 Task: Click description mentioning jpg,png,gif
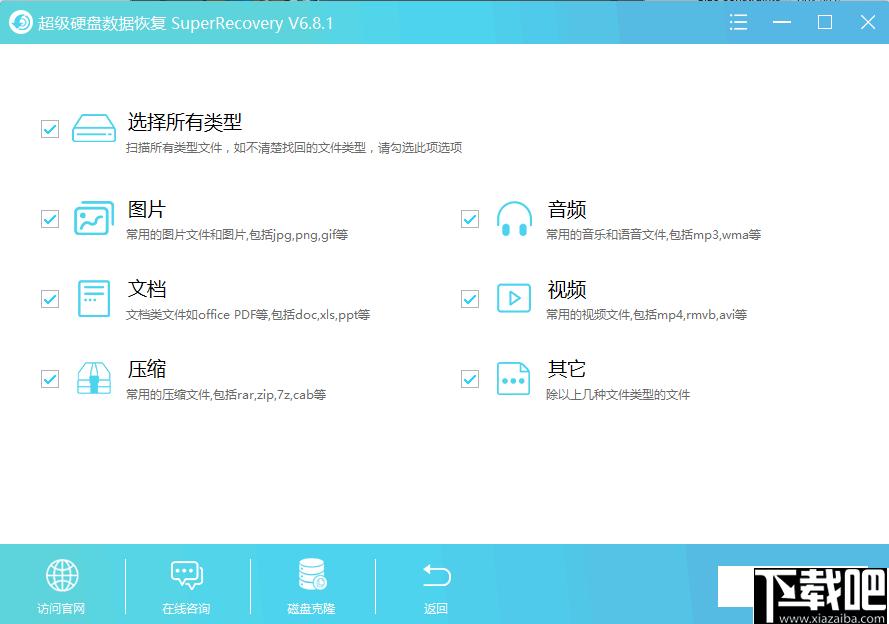tap(237, 235)
